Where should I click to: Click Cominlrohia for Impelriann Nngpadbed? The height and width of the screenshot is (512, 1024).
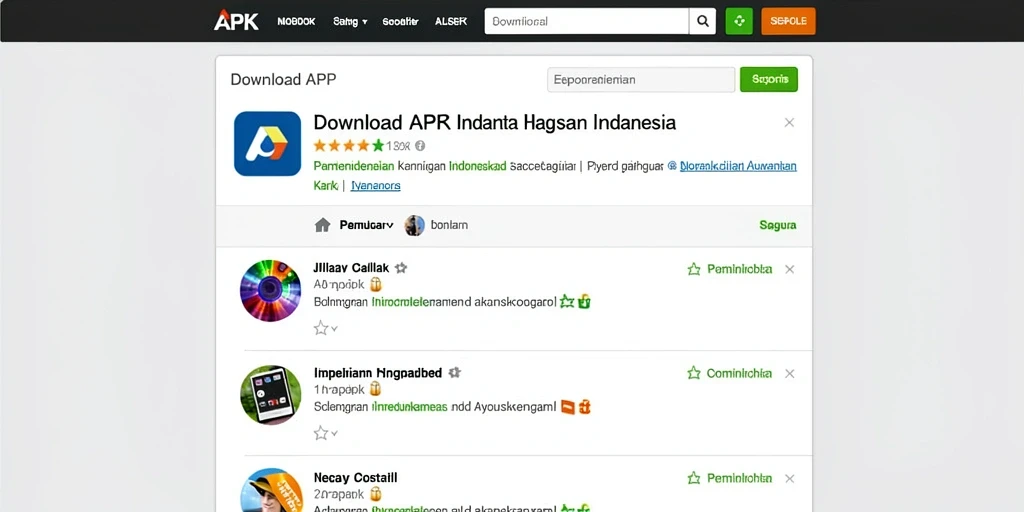tap(729, 374)
